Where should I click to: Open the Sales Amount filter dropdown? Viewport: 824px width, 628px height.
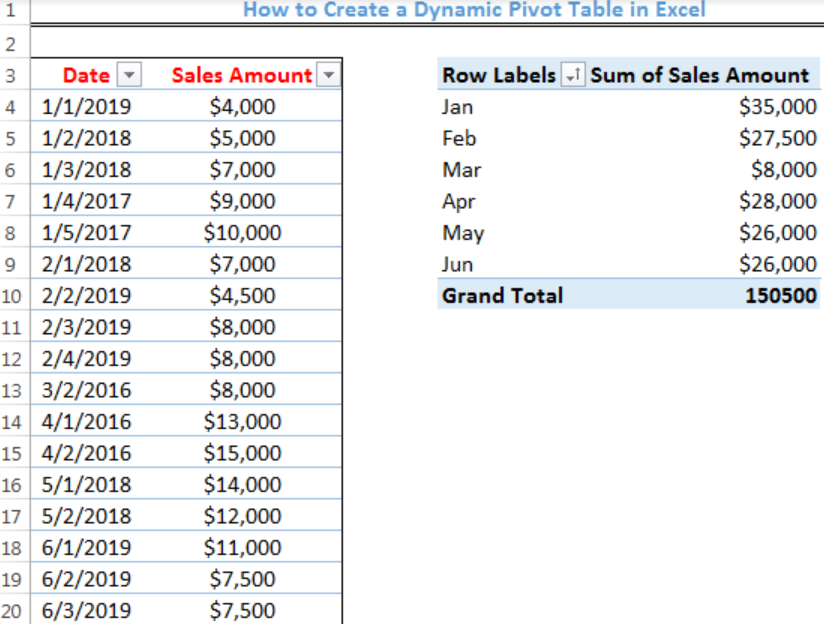tap(328, 74)
